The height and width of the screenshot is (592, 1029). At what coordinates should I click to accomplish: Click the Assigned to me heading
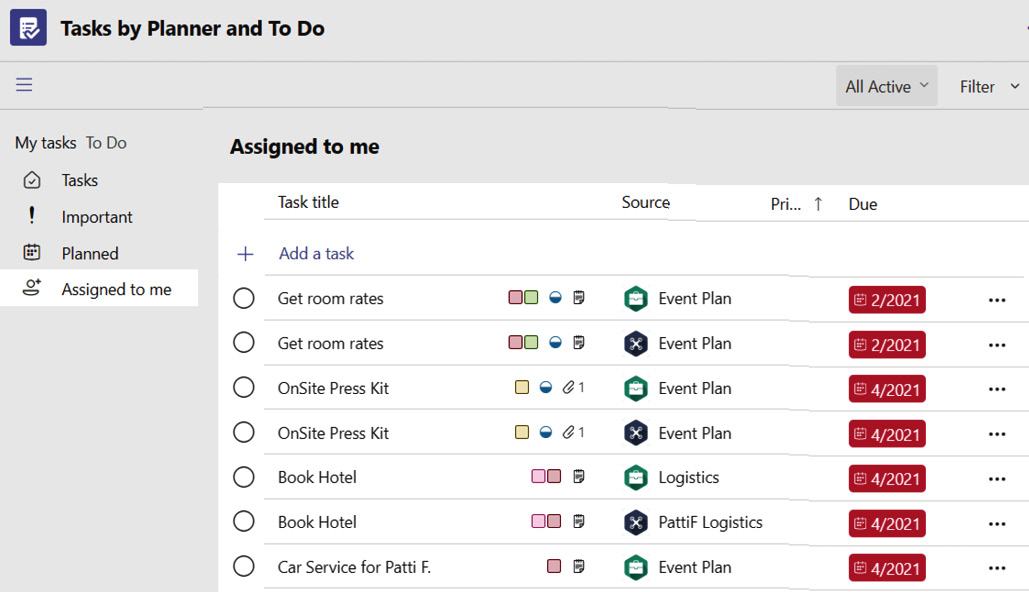point(304,146)
